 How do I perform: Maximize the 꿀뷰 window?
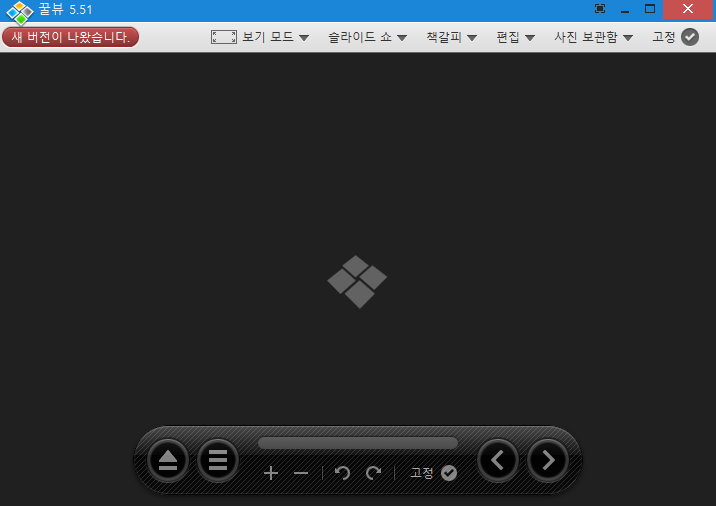click(650, 9)
